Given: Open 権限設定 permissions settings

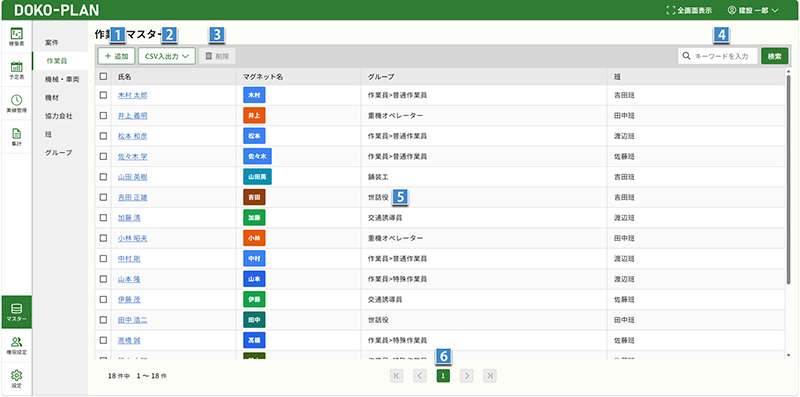Looking at the screenshot, I should tap(17, 345).
